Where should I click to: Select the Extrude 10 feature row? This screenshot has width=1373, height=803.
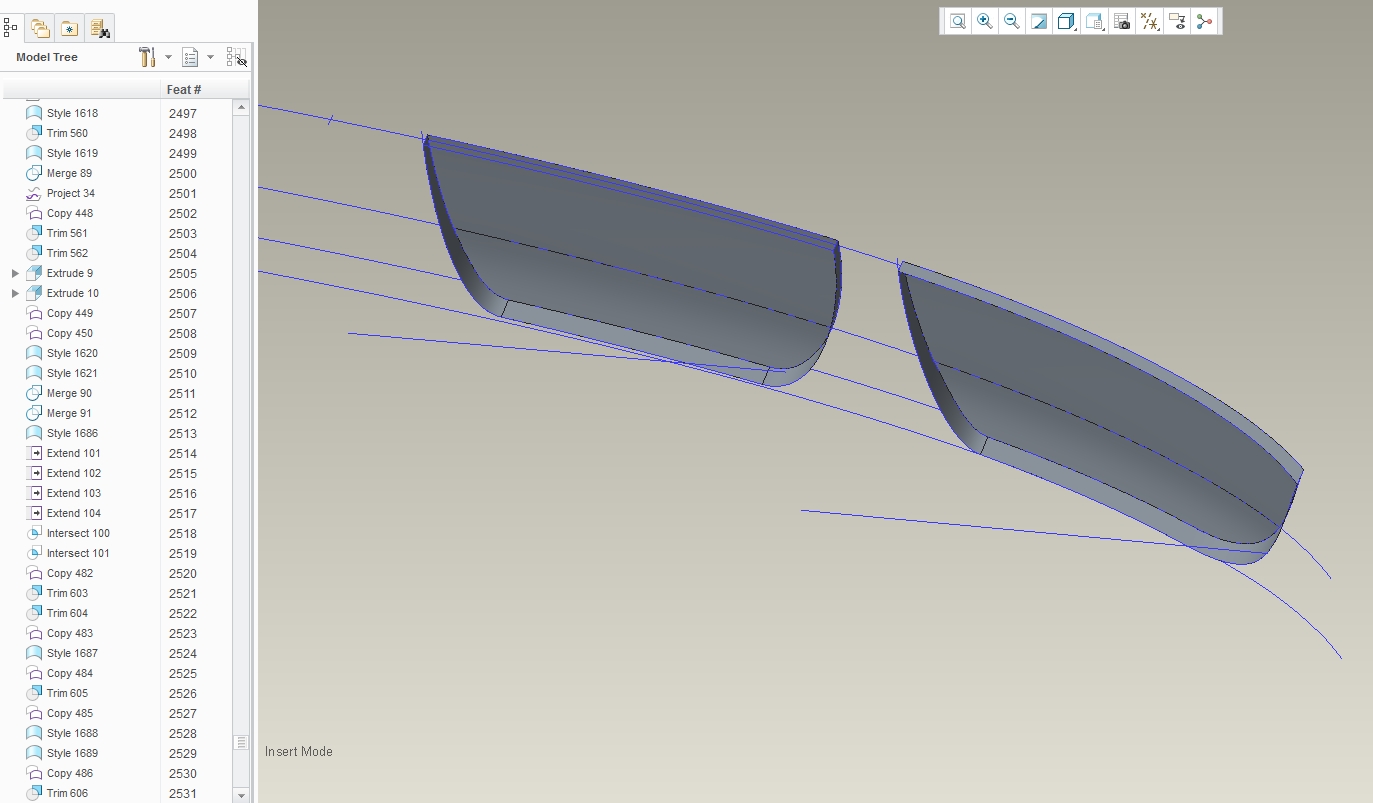click(x=72, y=293)
